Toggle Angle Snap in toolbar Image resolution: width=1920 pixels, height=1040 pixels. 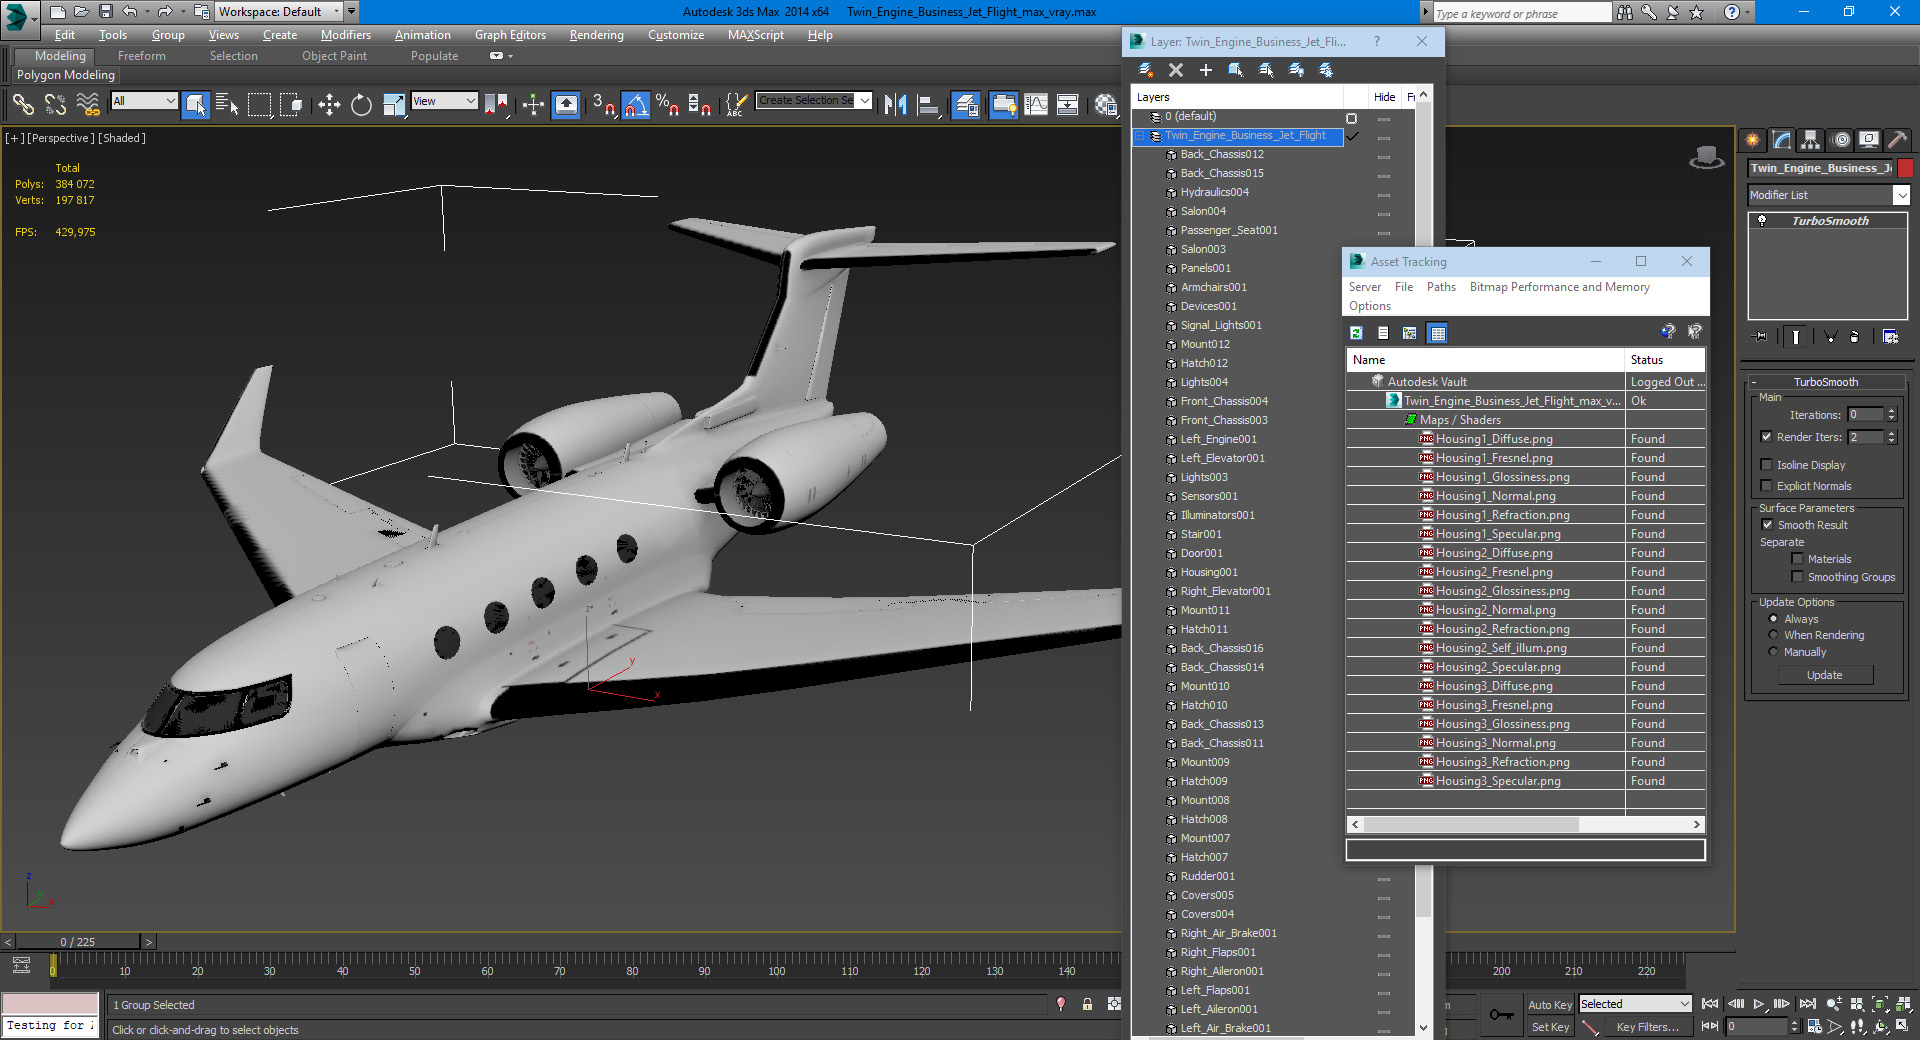tap(636, 104)
